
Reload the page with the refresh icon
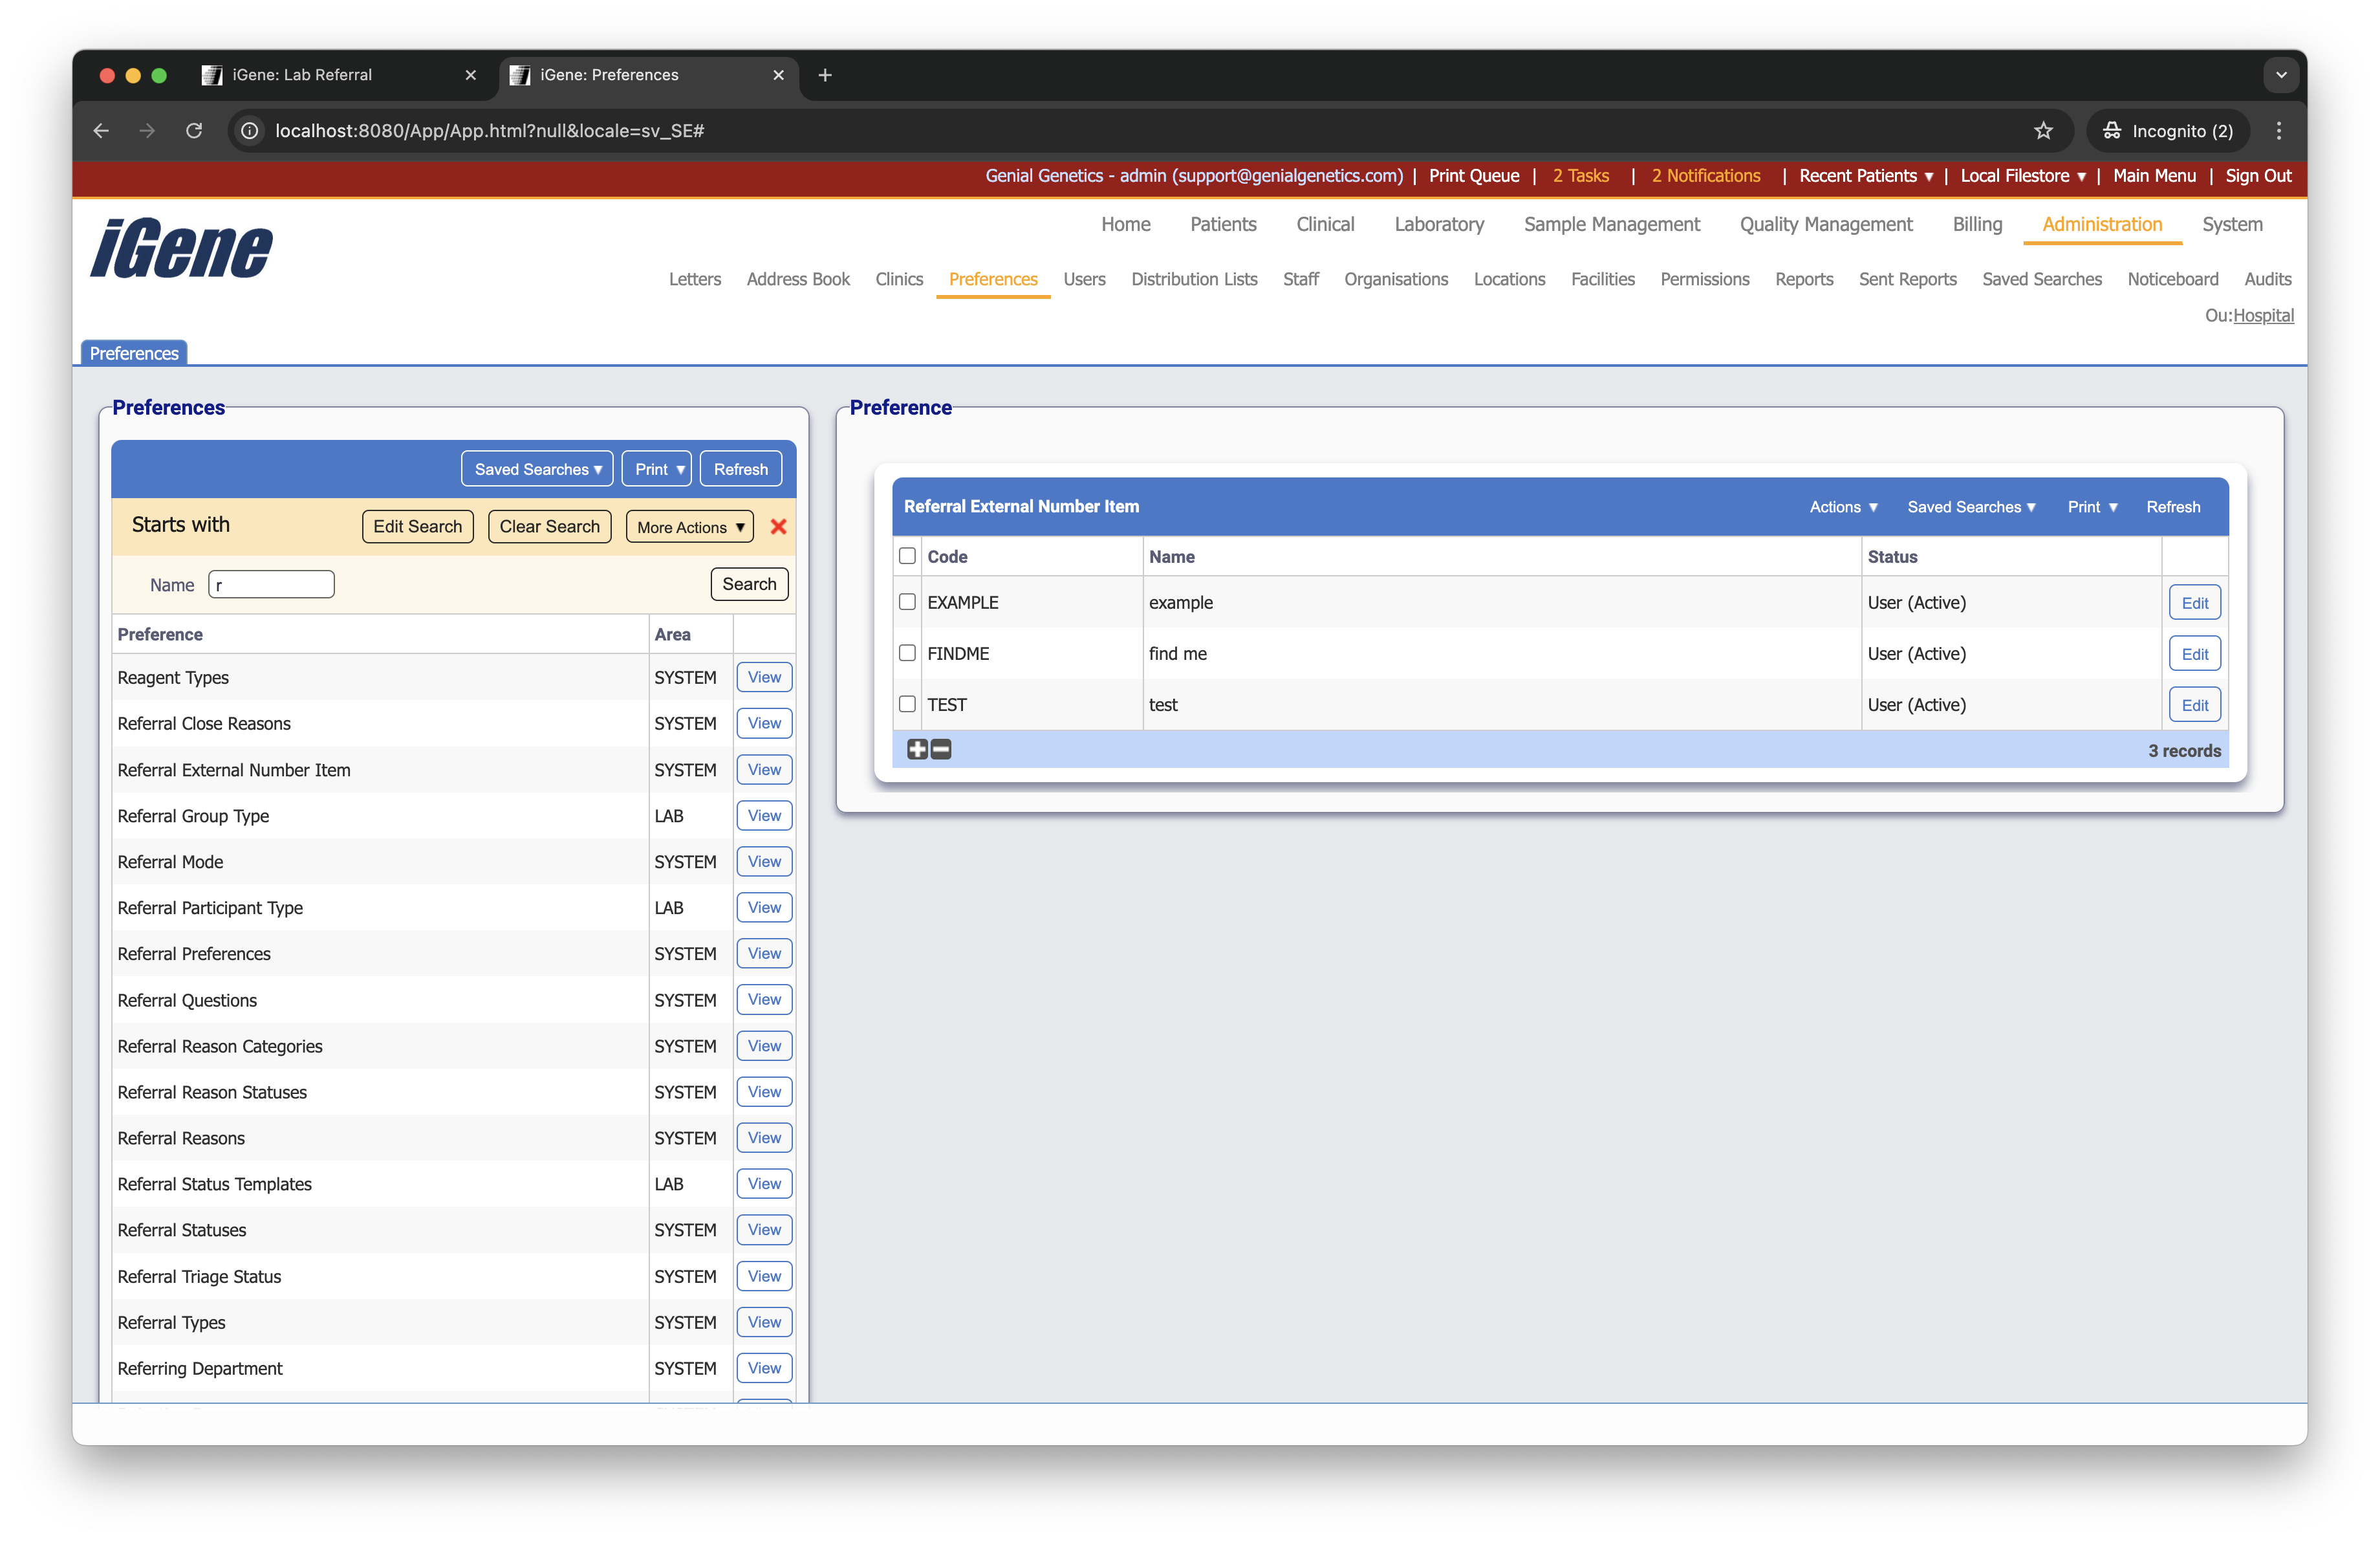195,131
